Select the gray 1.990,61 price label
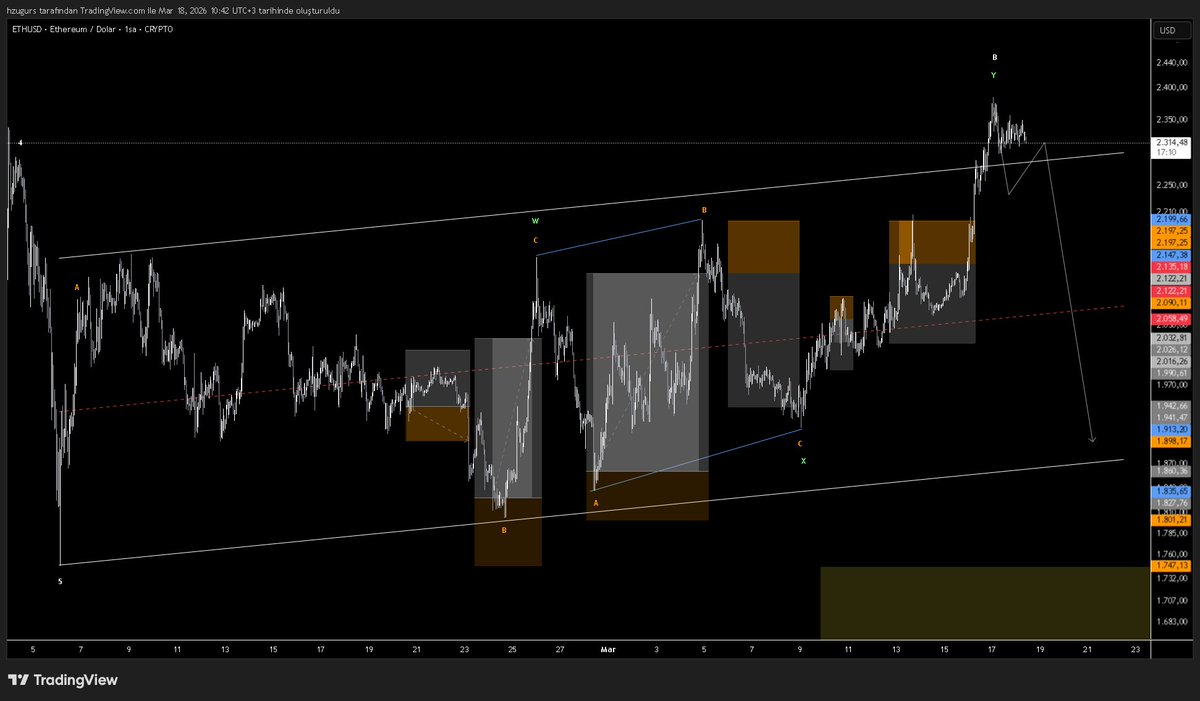This screenshot has height=701, width=1200. point(1171,372)
